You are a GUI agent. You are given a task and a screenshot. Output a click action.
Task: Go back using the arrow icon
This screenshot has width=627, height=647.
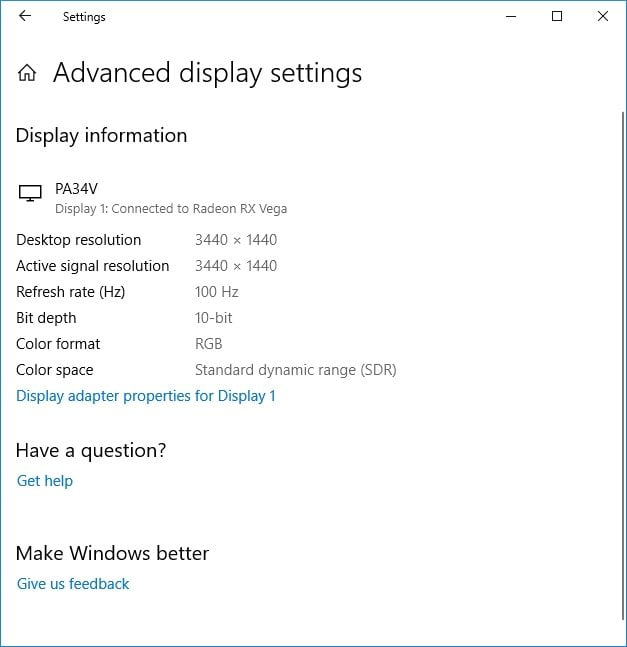[x=25, y=16]
